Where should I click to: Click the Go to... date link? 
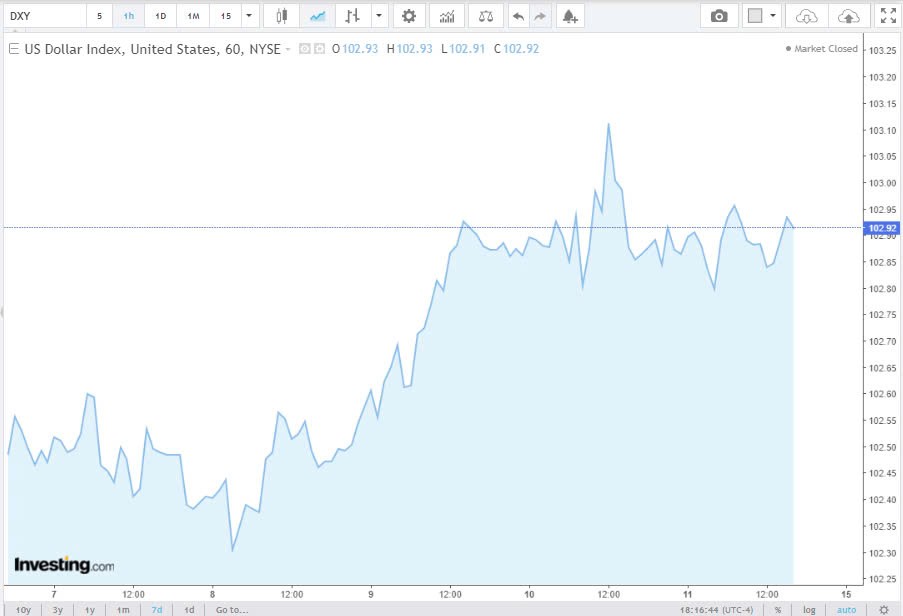point(229,609)
